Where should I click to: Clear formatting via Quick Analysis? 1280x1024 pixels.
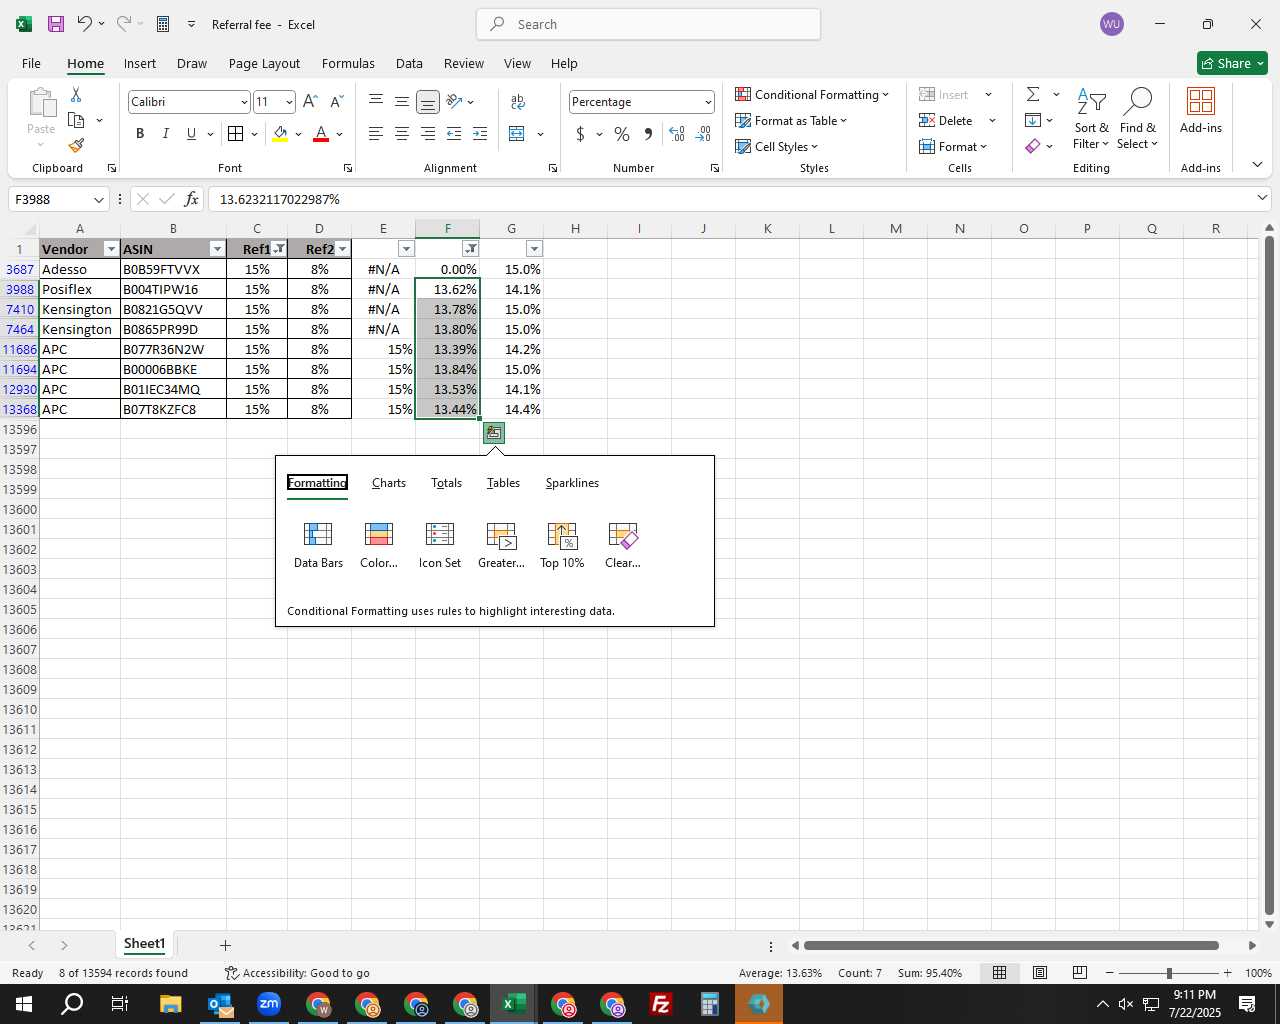623,545
